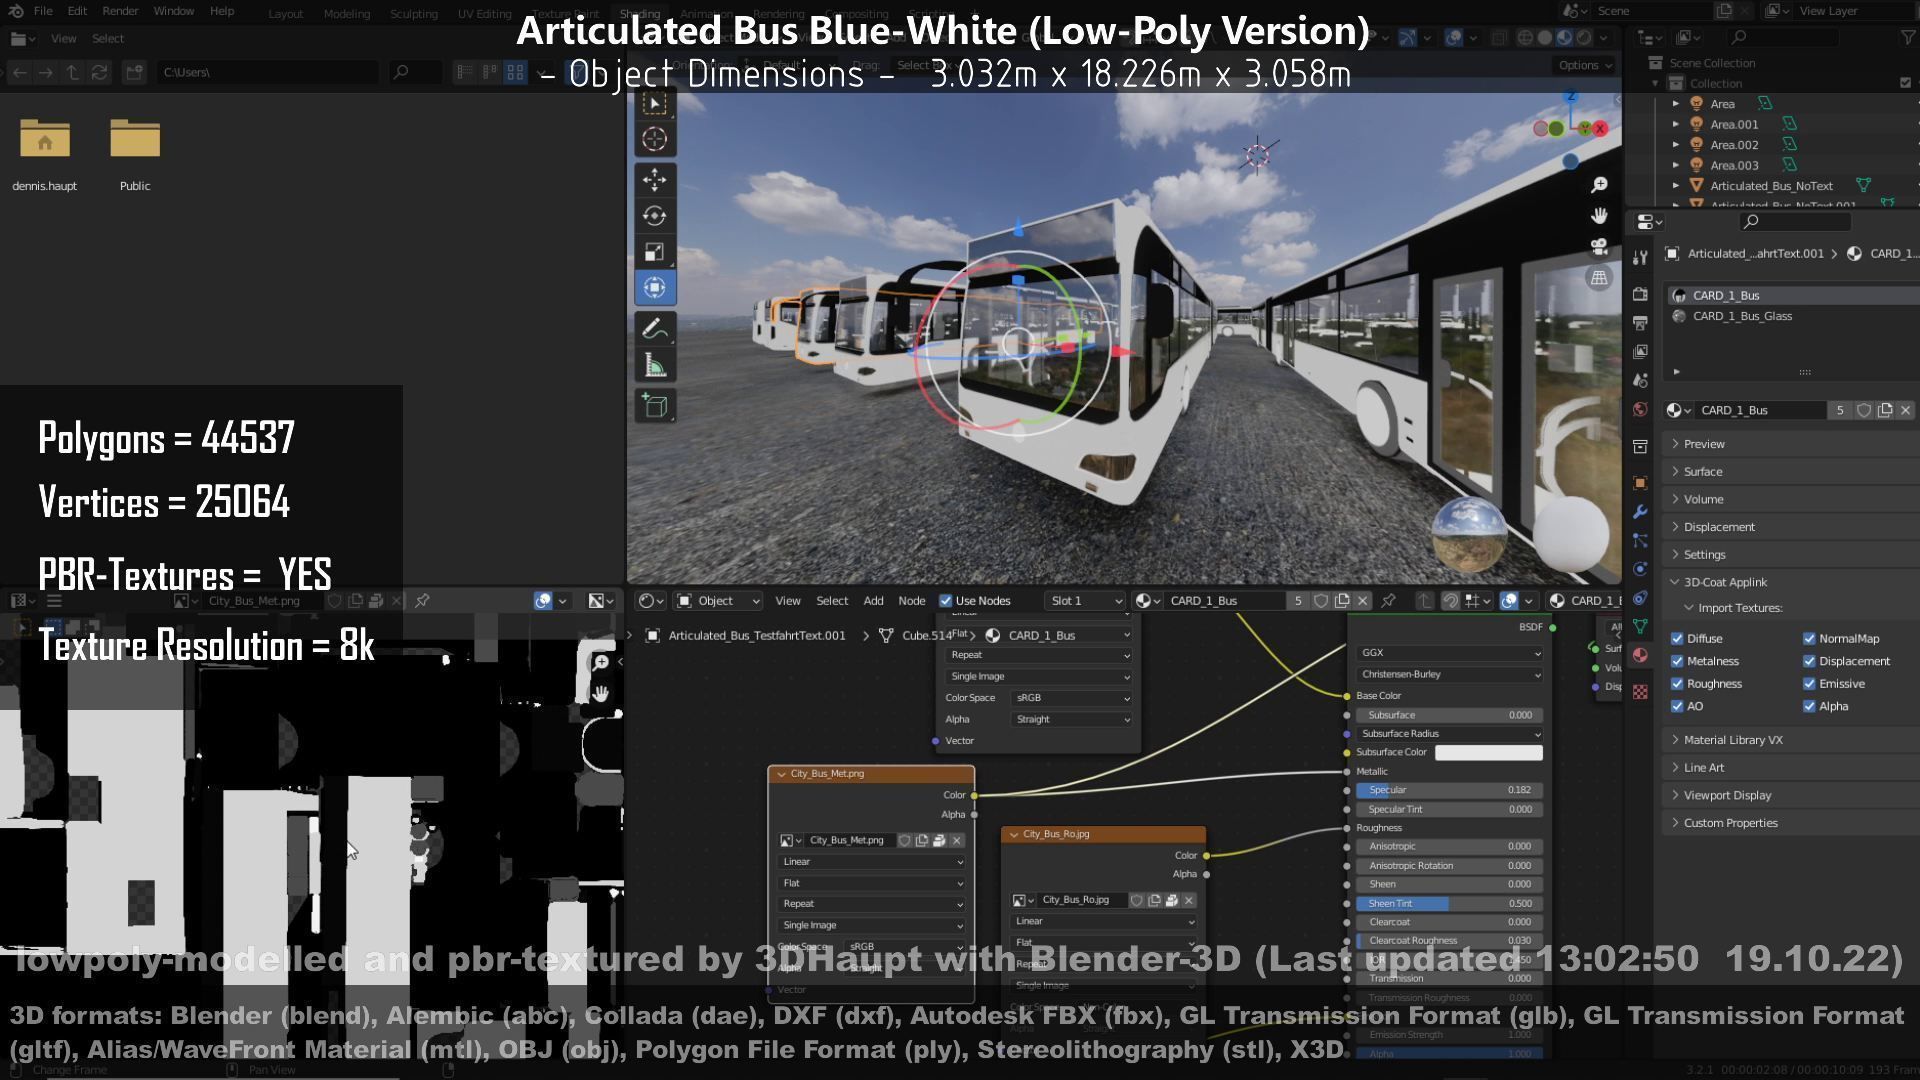Toggle the Metalness import texture checkbox
The image size is (1920, 1080).
click(1677, 662)
